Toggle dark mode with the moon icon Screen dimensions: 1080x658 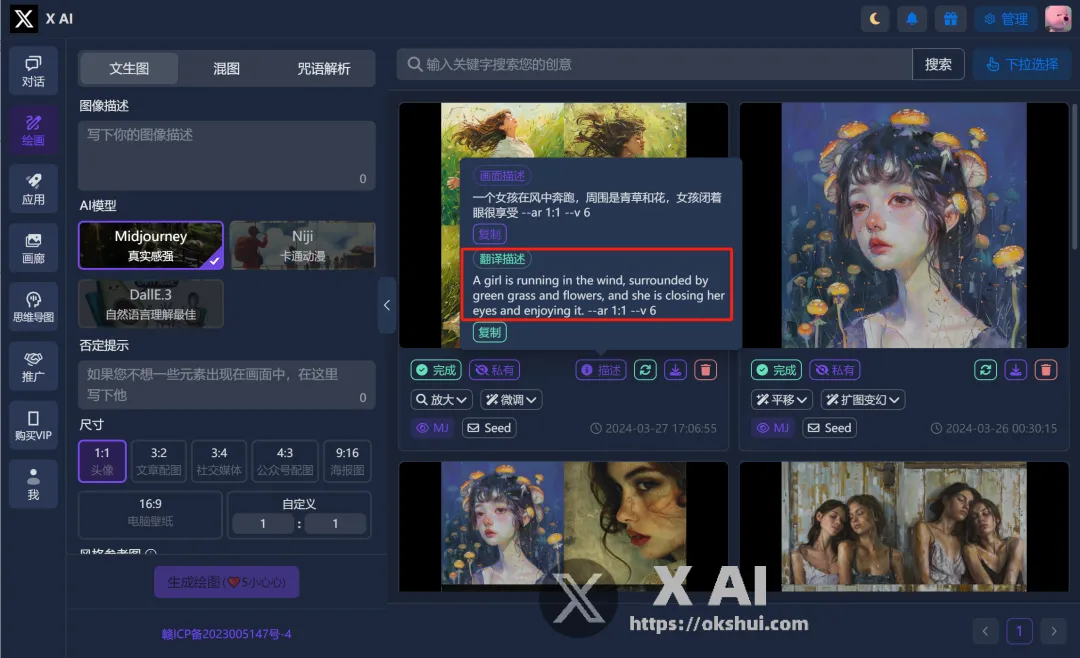(x=874, y=18)
